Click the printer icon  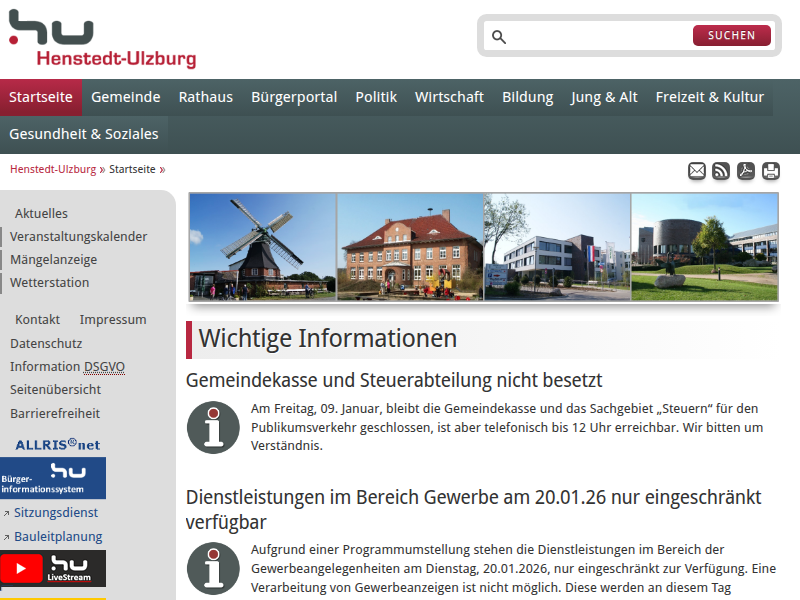771,171
